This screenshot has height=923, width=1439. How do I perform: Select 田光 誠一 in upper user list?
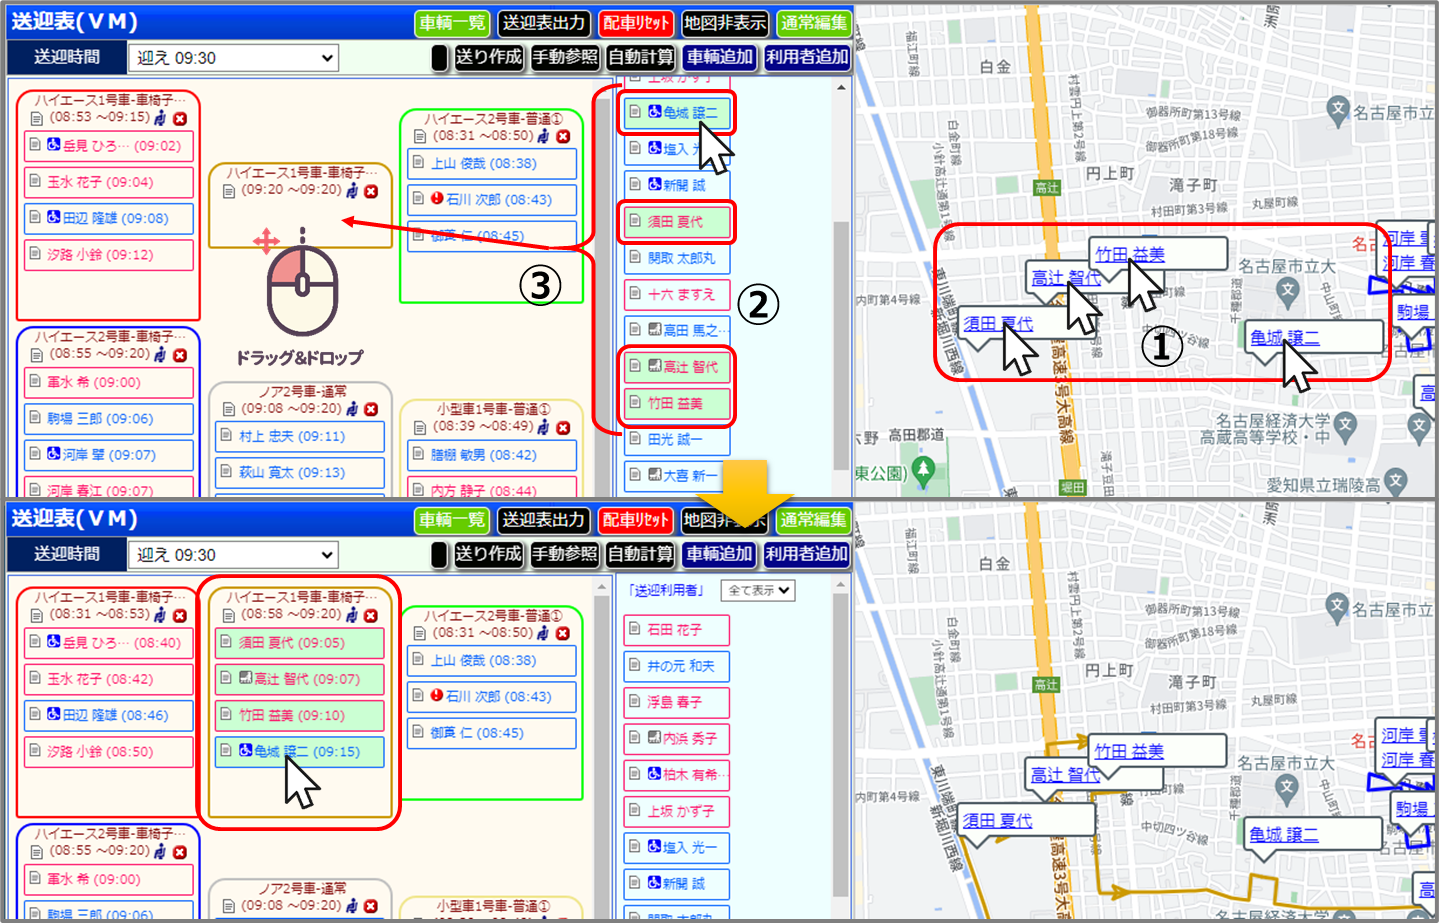(x=677, y=439)
